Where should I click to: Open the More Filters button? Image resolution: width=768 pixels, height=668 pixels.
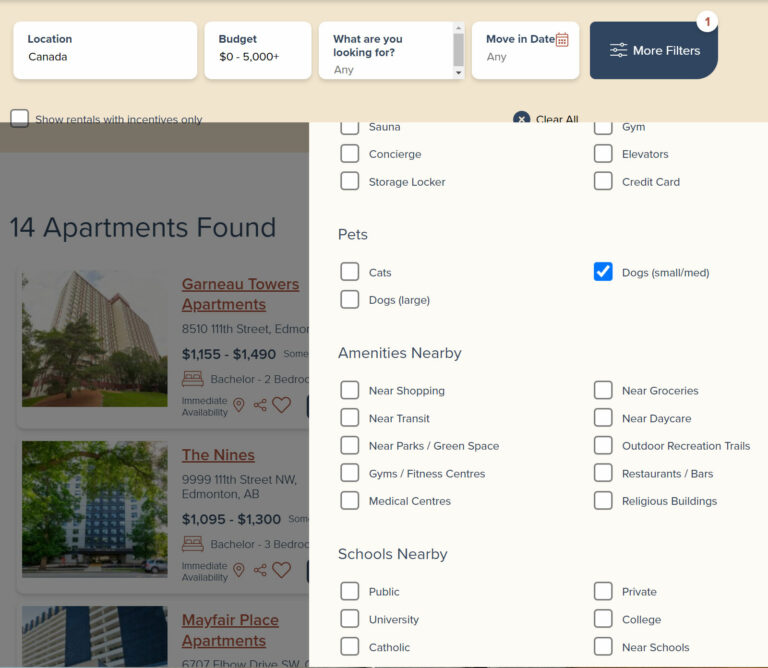pyautogui.click(x=654, y=50)
